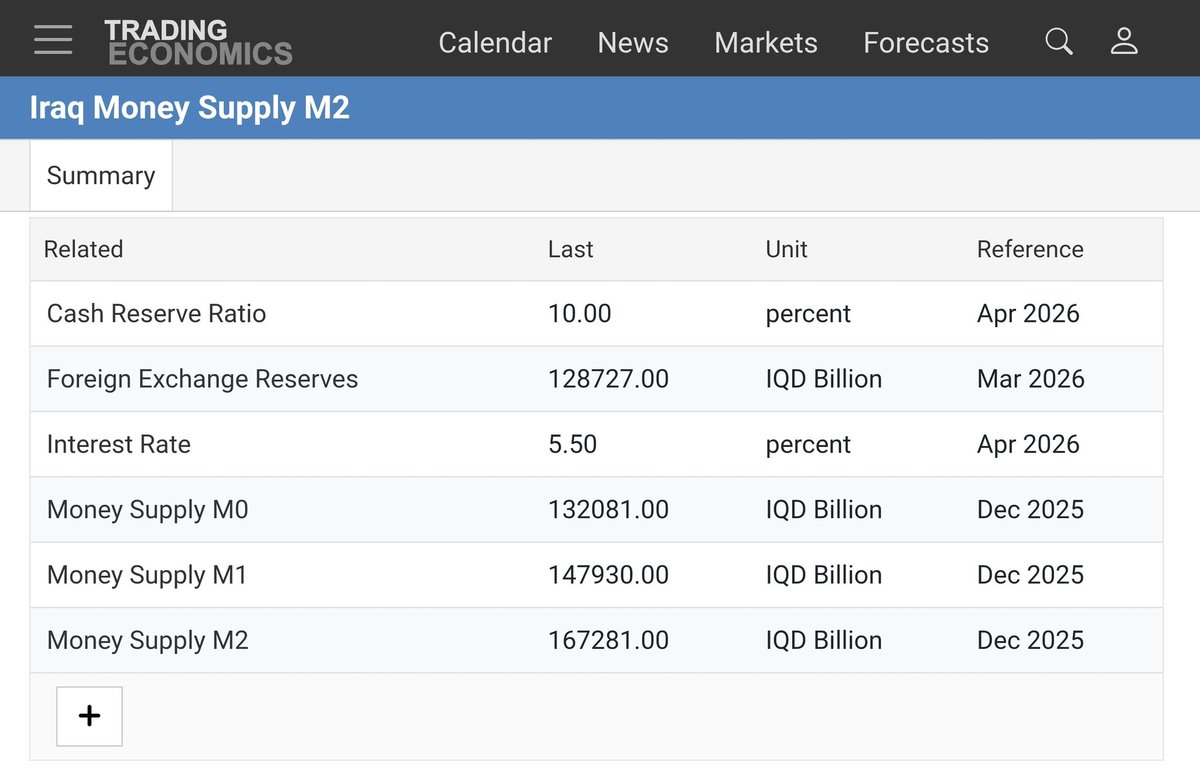The height and width of the screenshot is (775, 1200).
Task: Open the News menu item
Action: 633,43
